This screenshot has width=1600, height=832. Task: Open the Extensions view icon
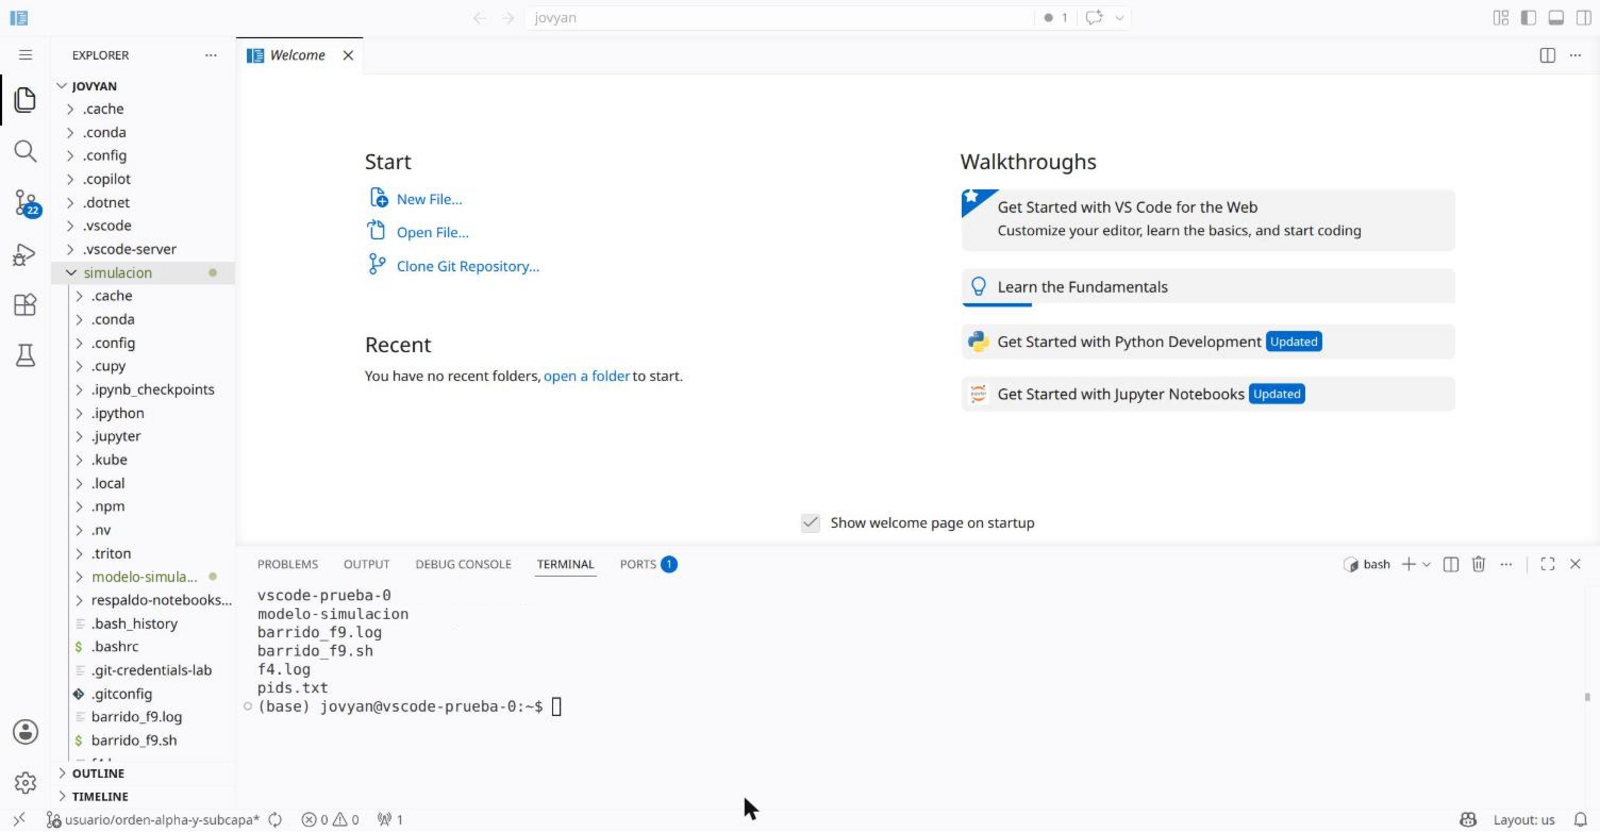pyautogui.click(x=25, y=305)
